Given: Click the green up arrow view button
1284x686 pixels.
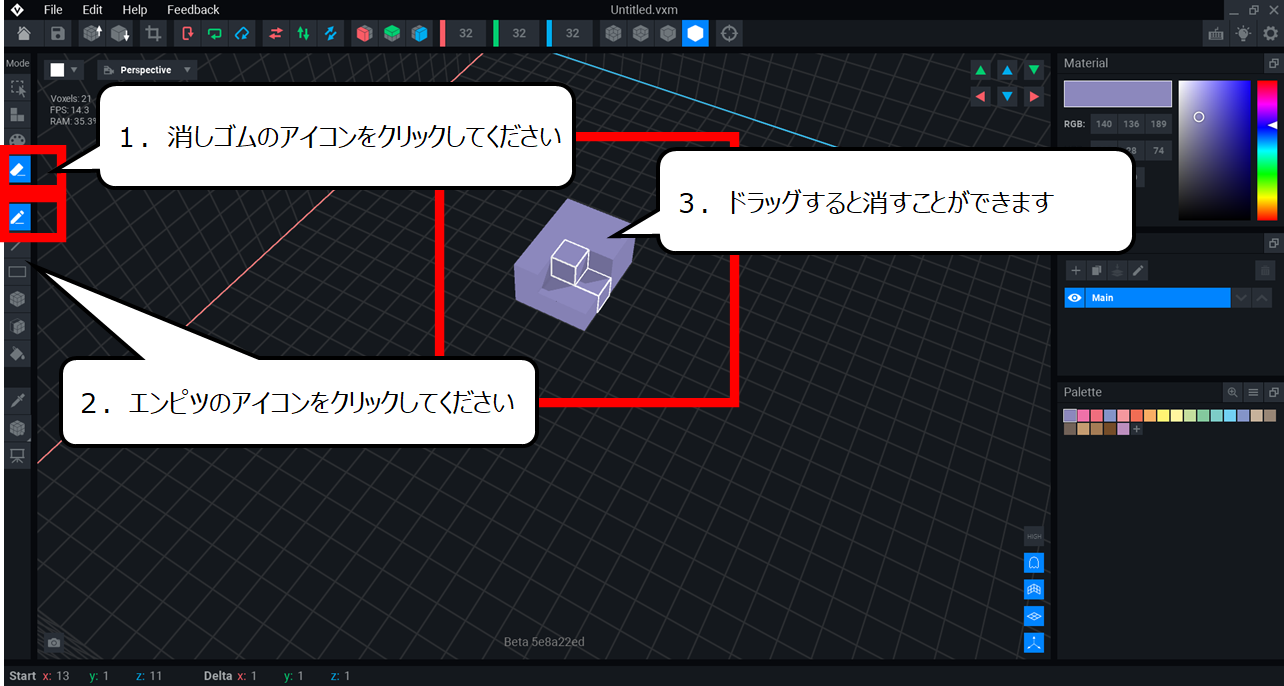Looking at the screenshot, I should click(980, 70).
